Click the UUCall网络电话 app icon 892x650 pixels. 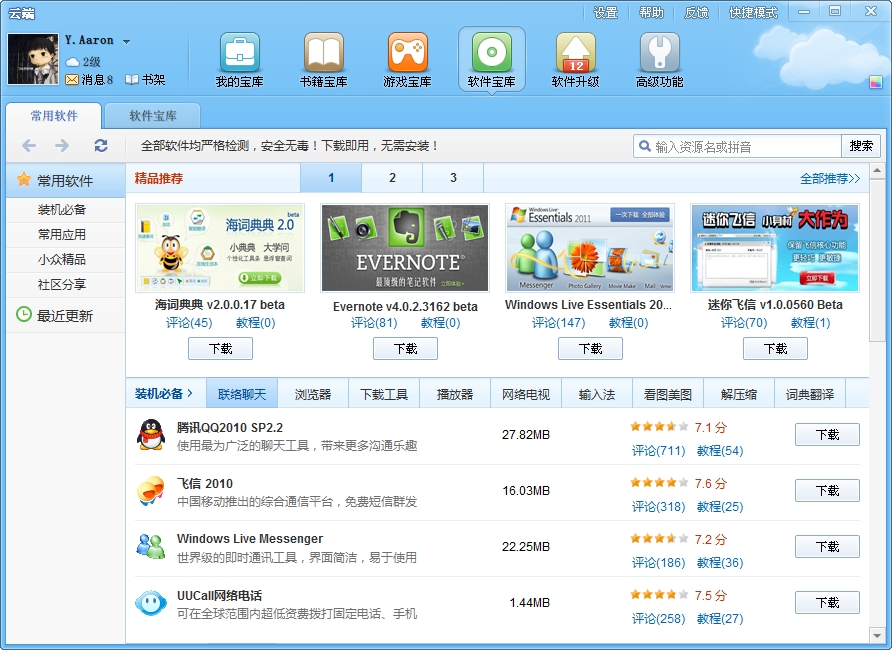click(x=151, y=603)
